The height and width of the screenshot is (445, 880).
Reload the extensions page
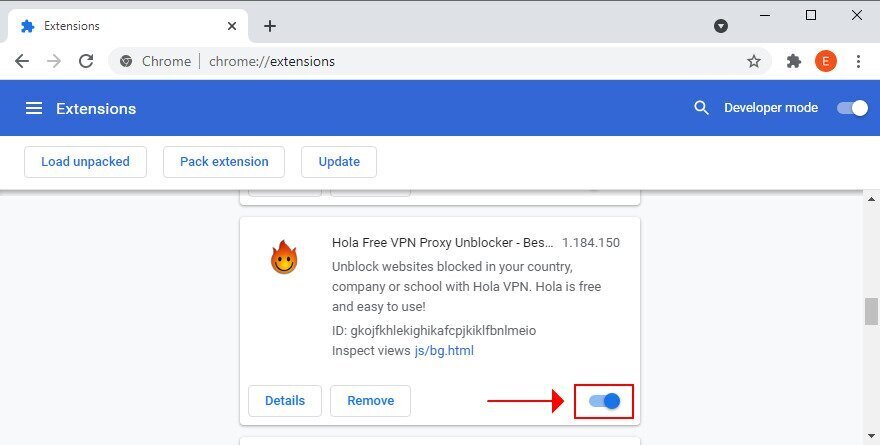point(86,61)
